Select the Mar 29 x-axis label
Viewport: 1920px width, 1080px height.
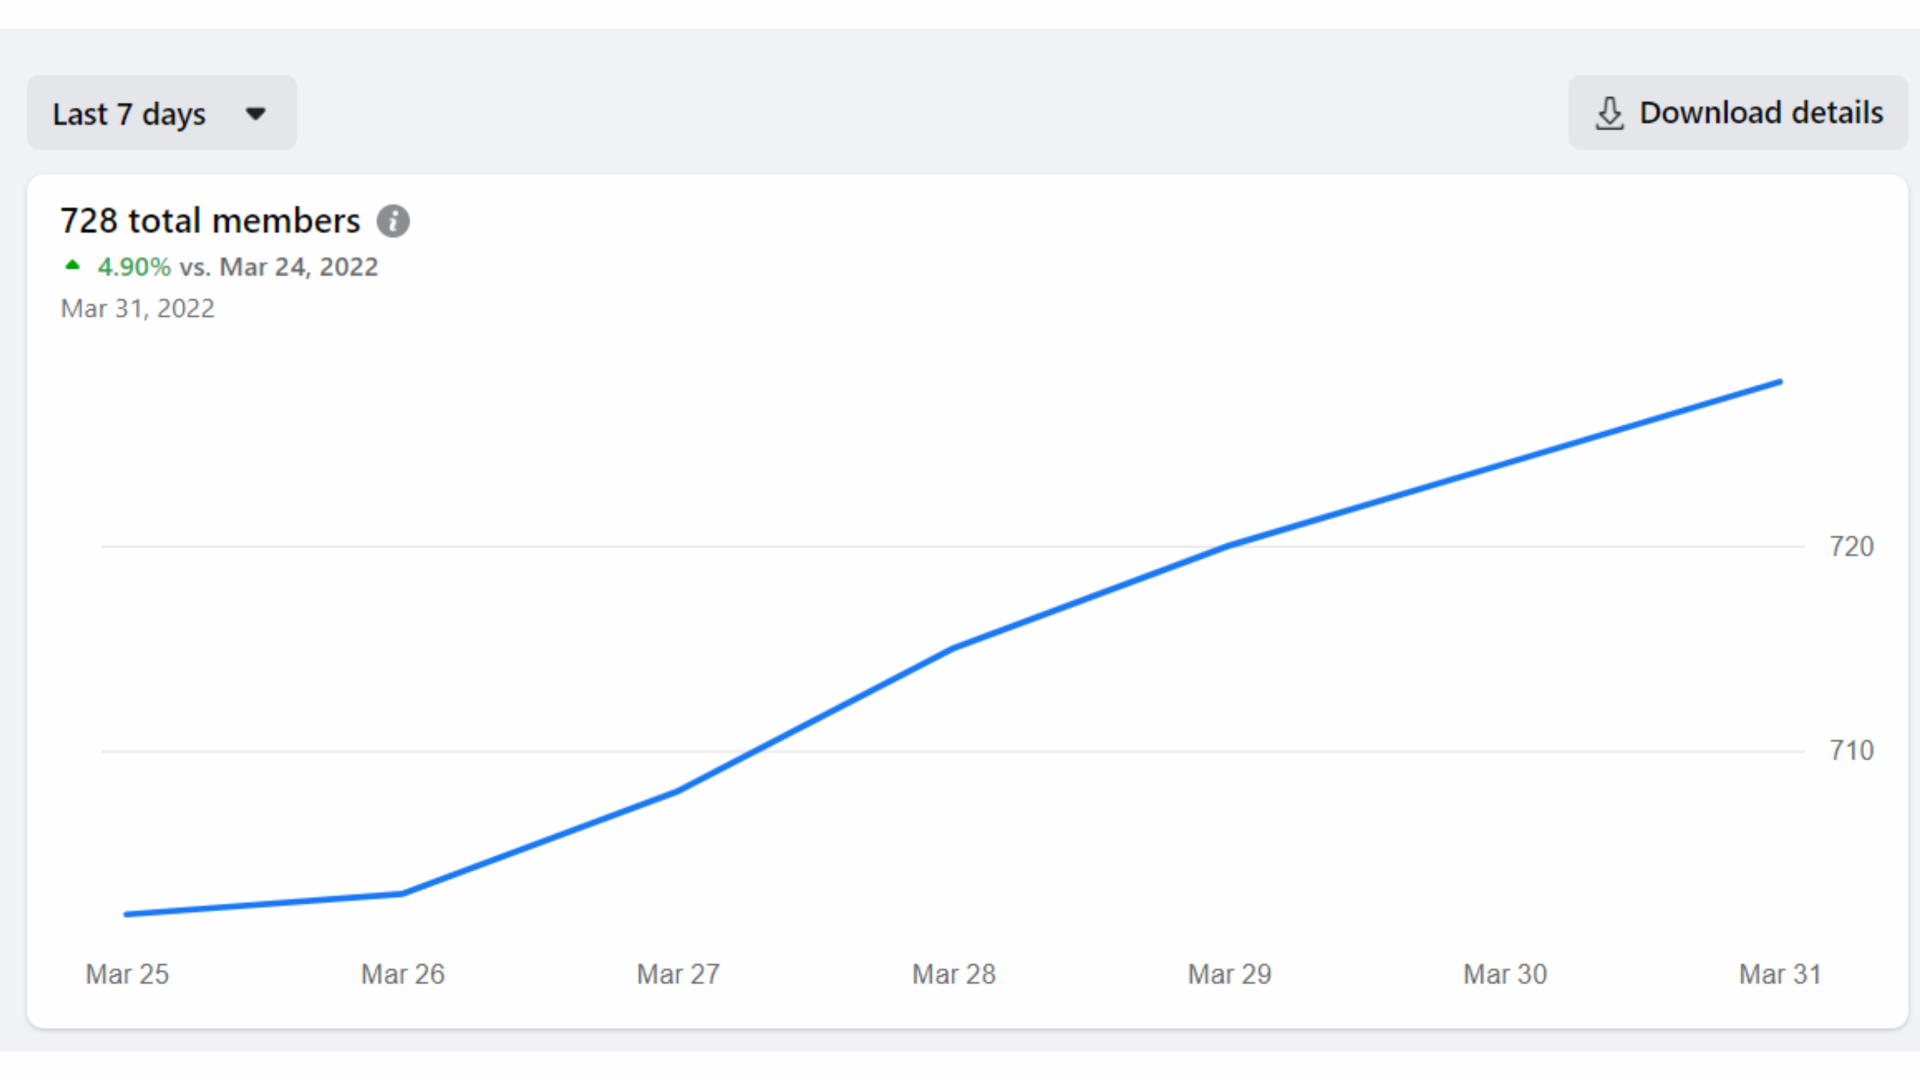pyautogui.click(x=1229, y=974)
